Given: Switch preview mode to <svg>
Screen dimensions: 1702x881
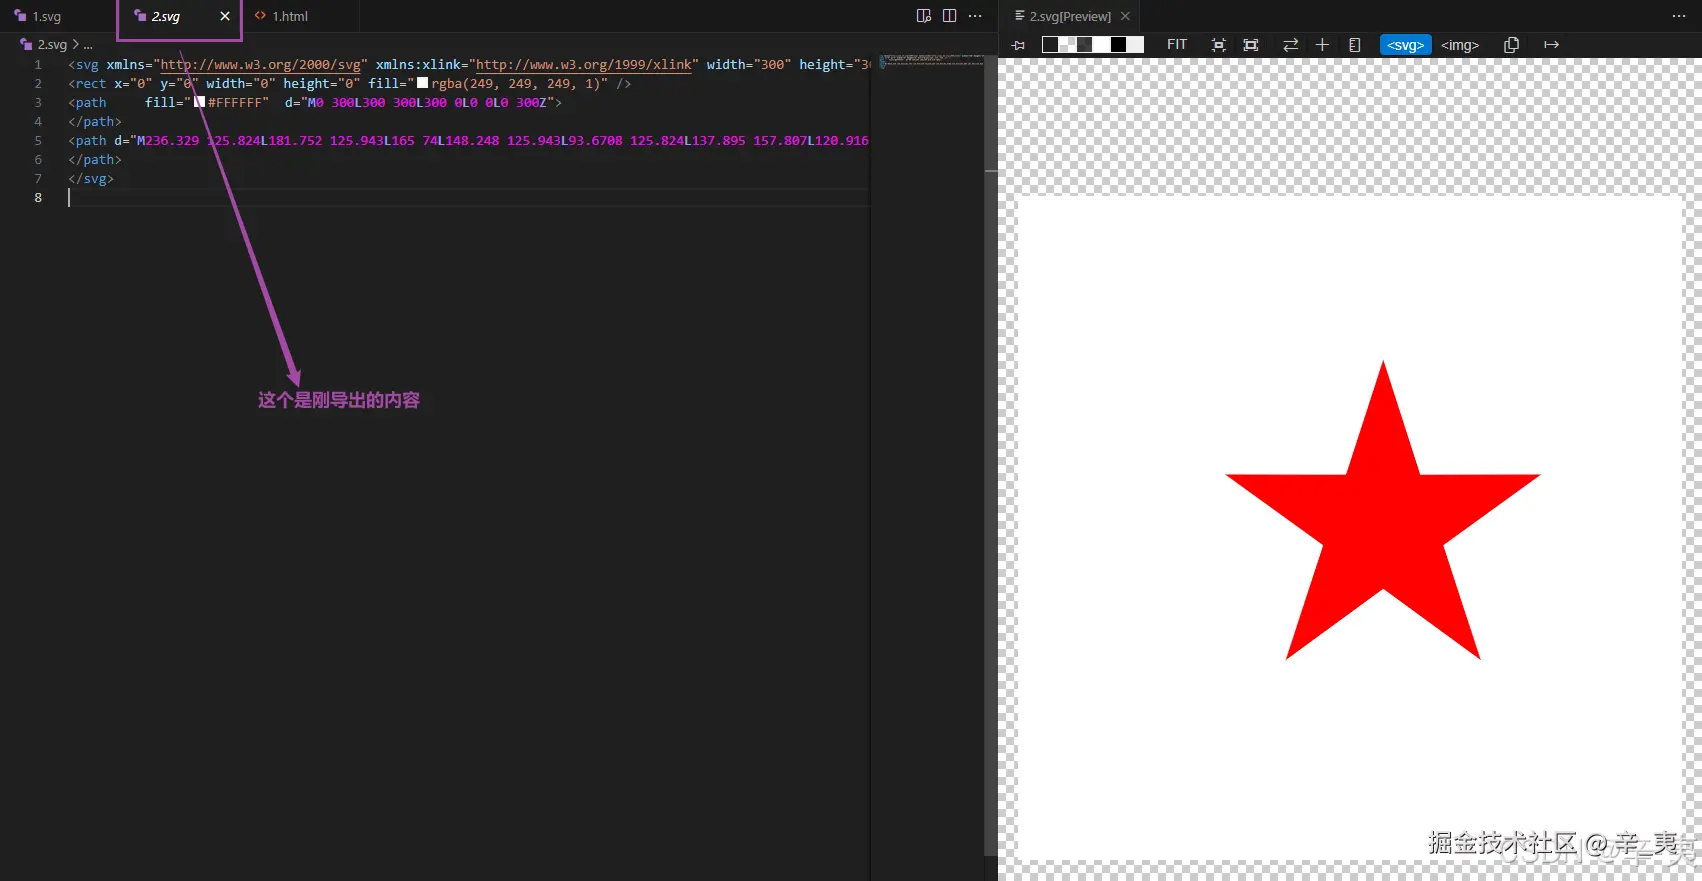Looking at the screenshot, I should pos(1405,45).
